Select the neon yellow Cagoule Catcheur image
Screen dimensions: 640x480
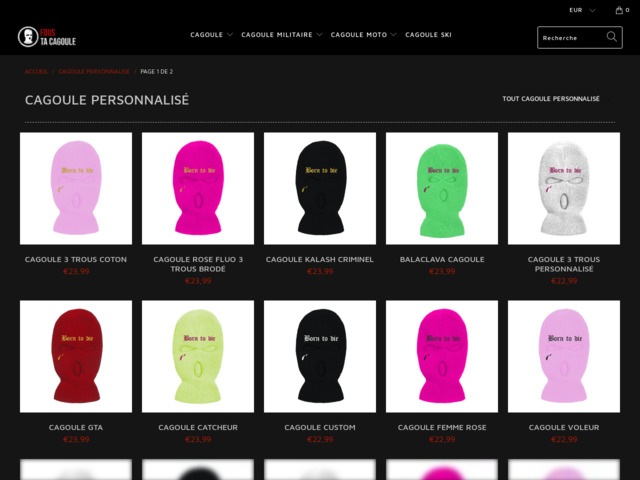point(198,356)
